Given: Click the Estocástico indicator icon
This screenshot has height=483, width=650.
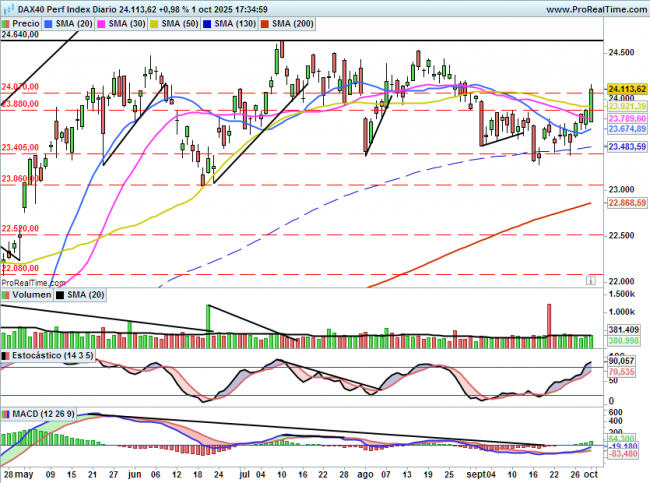Looking at the screenshot, I should [x=7, y=355].
